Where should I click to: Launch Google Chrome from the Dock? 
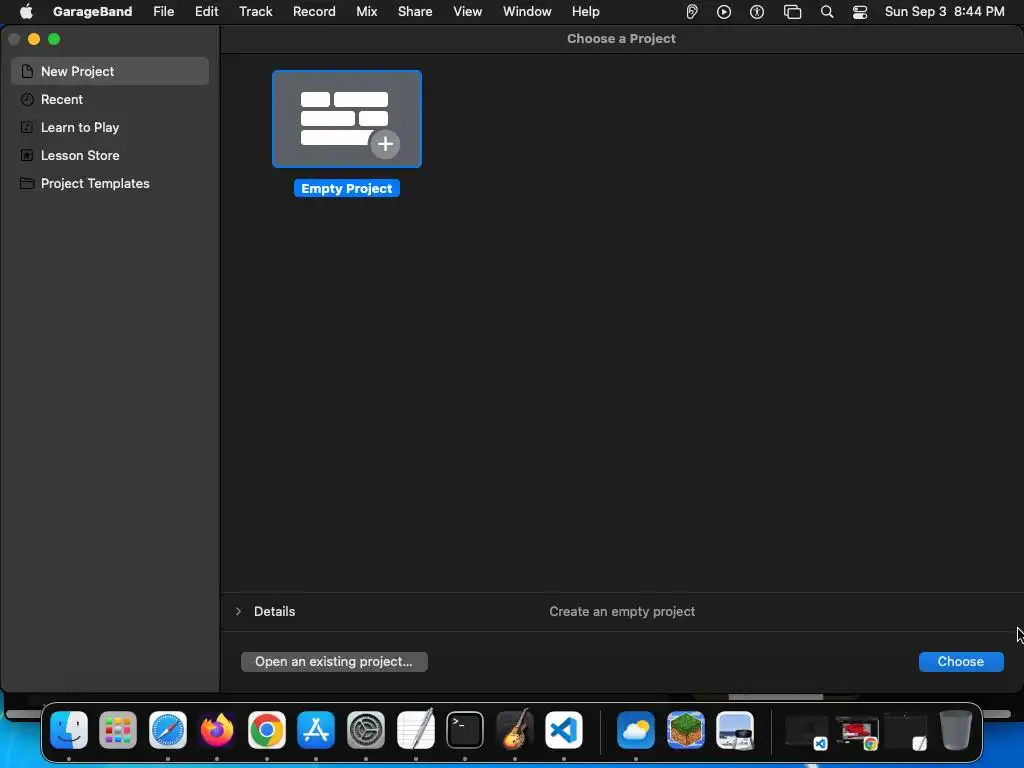(266, 730)
